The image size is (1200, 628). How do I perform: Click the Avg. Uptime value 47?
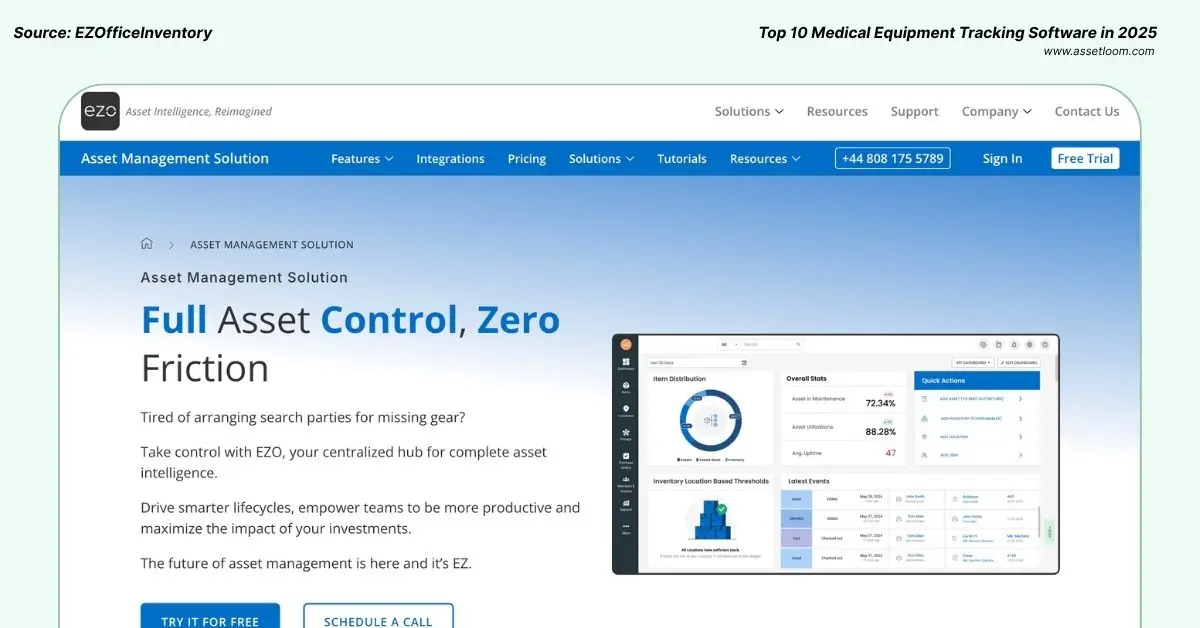point(891,453)
